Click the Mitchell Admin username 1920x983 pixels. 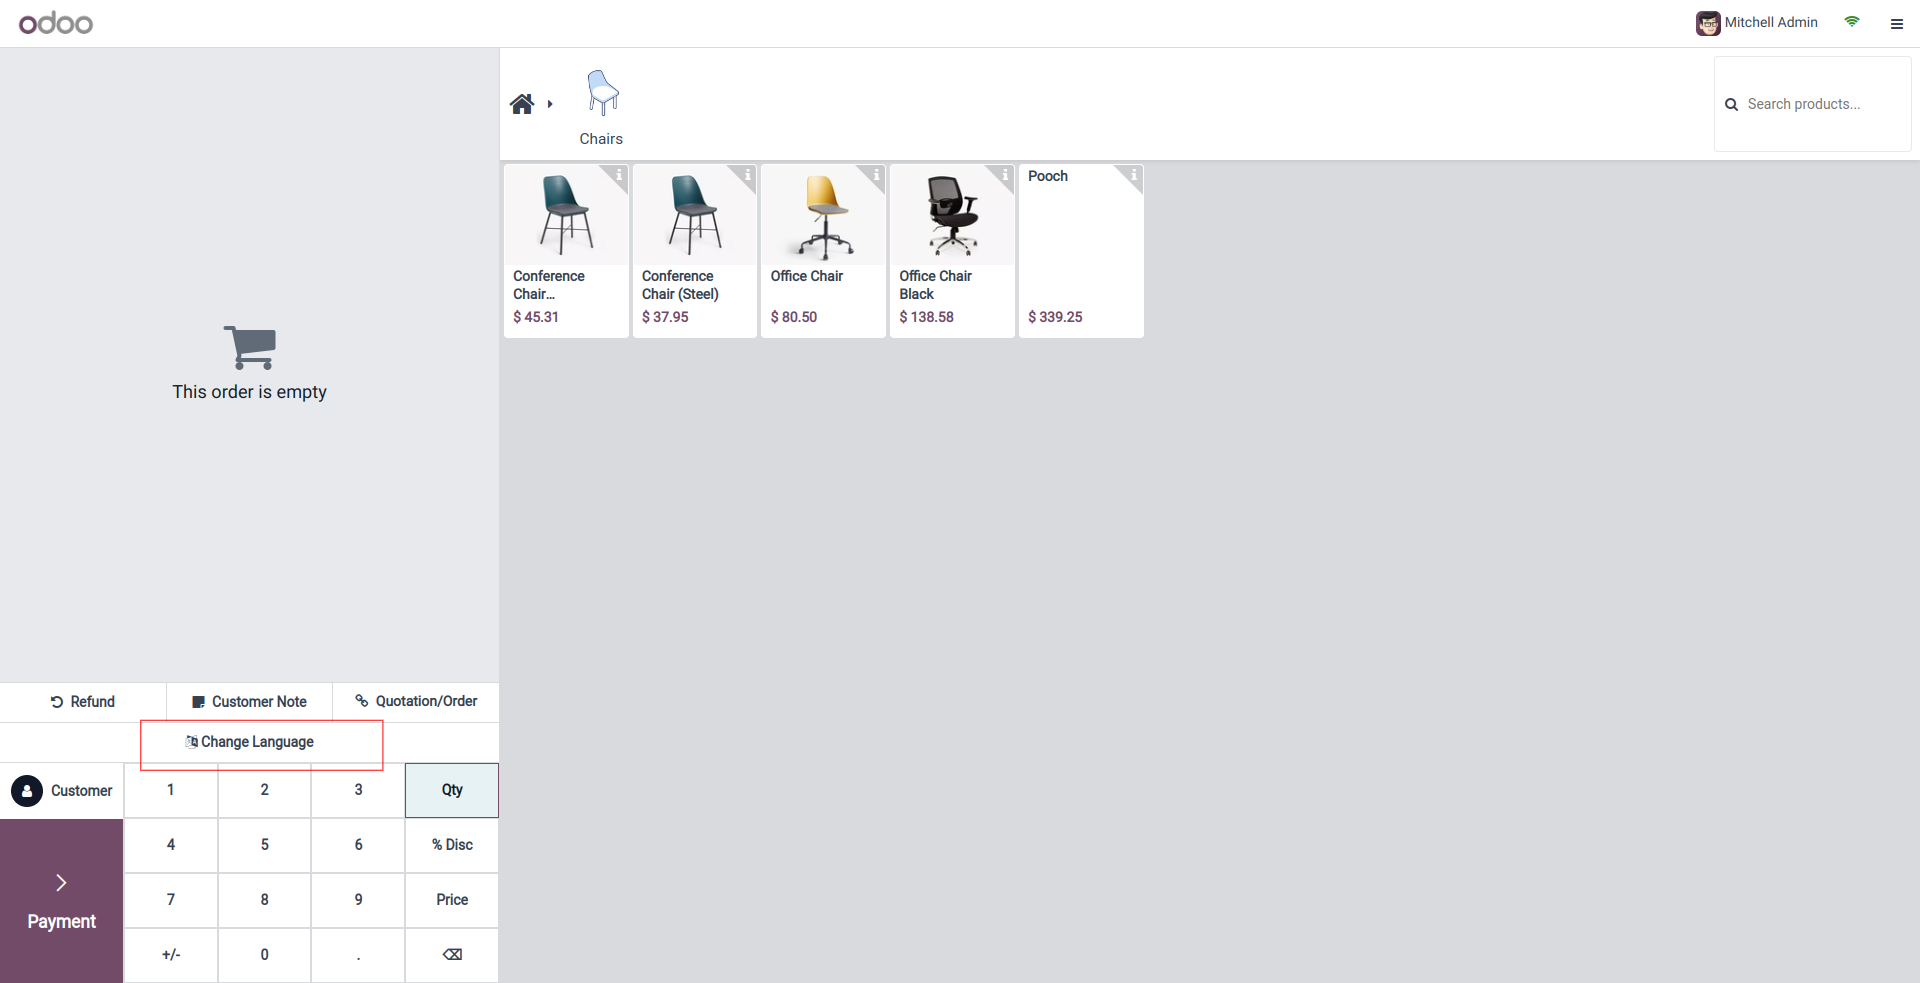1771,22
